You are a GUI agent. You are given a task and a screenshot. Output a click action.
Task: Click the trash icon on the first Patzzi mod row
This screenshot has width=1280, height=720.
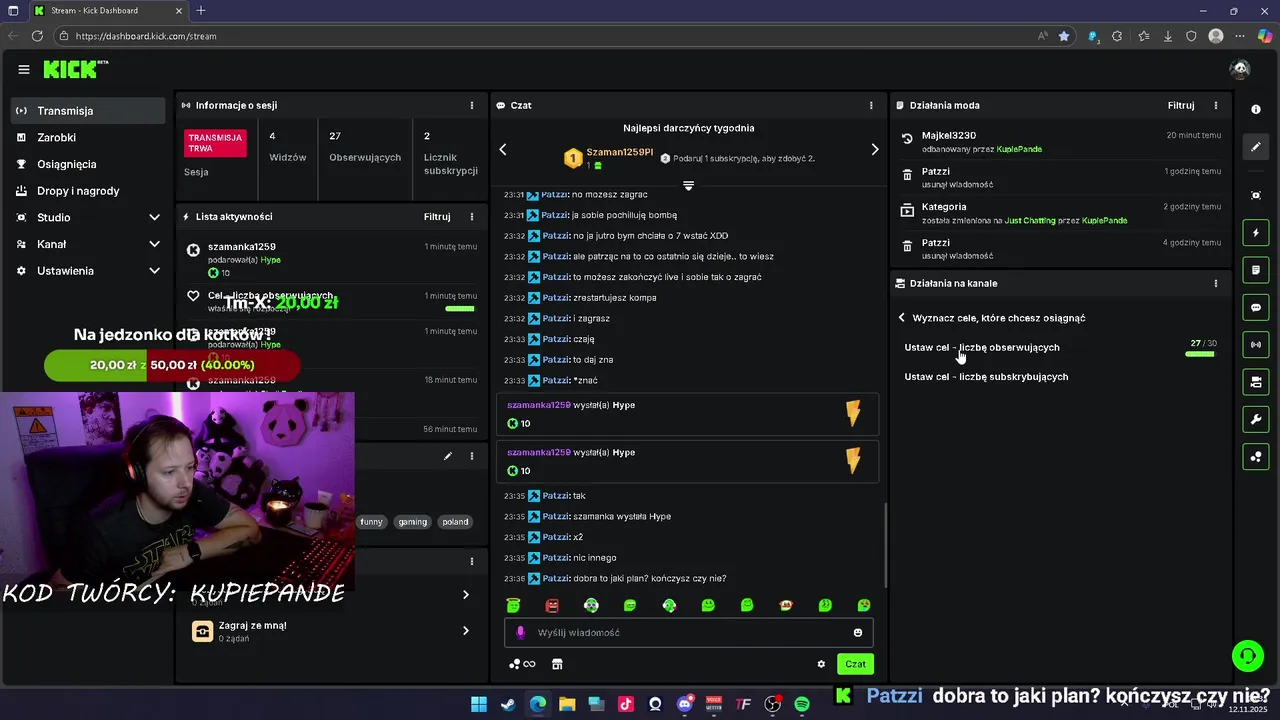[x=907, y=175]
